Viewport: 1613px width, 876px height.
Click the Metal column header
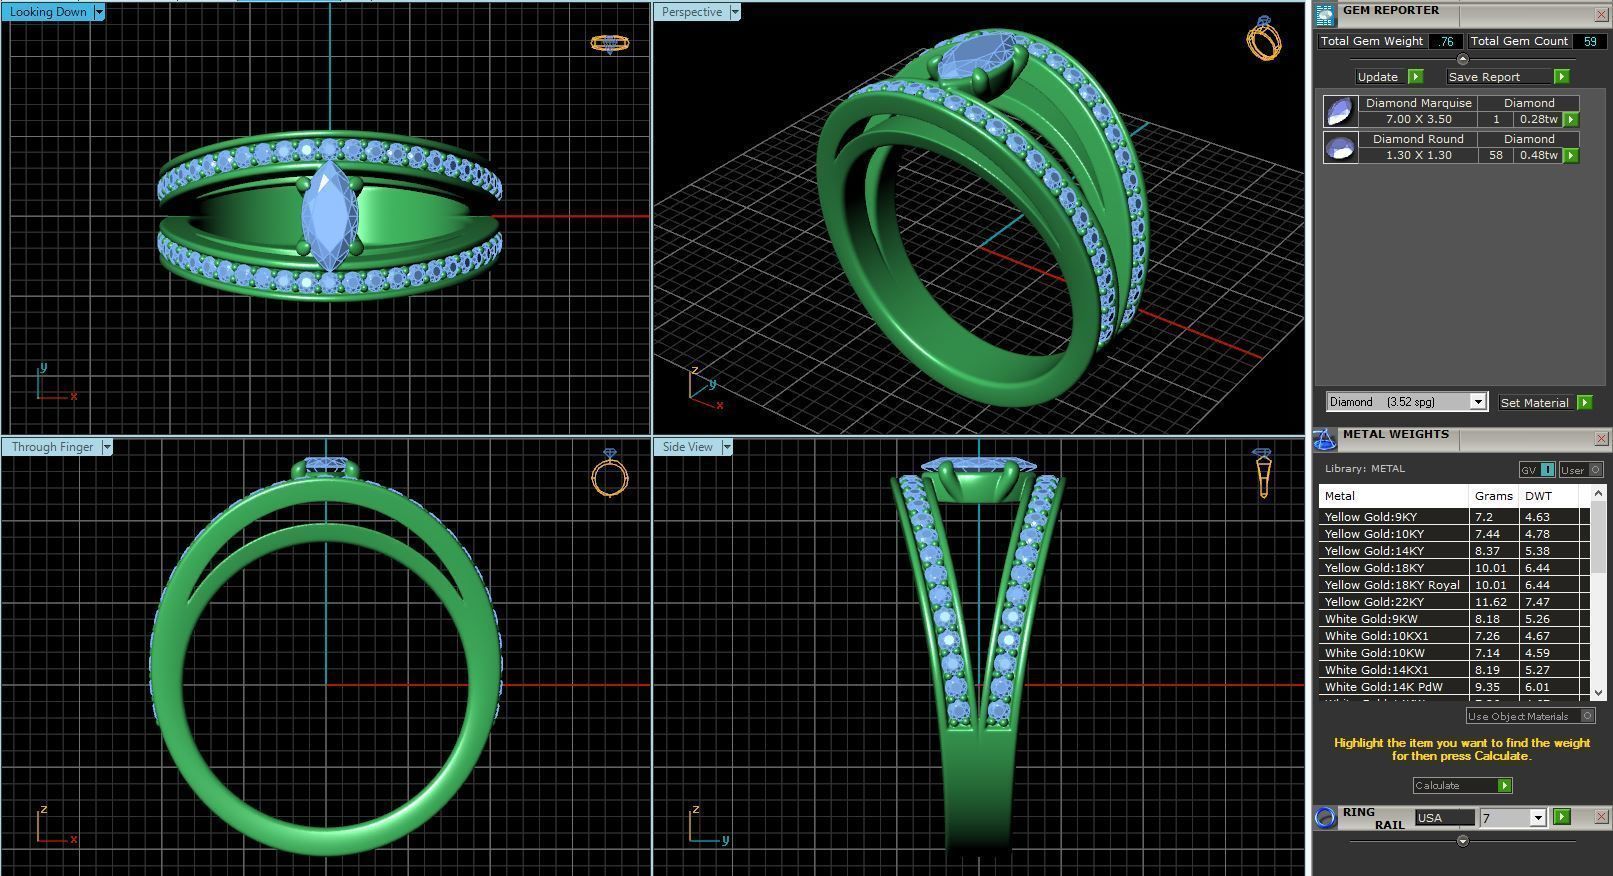[x=1394, y=496]
